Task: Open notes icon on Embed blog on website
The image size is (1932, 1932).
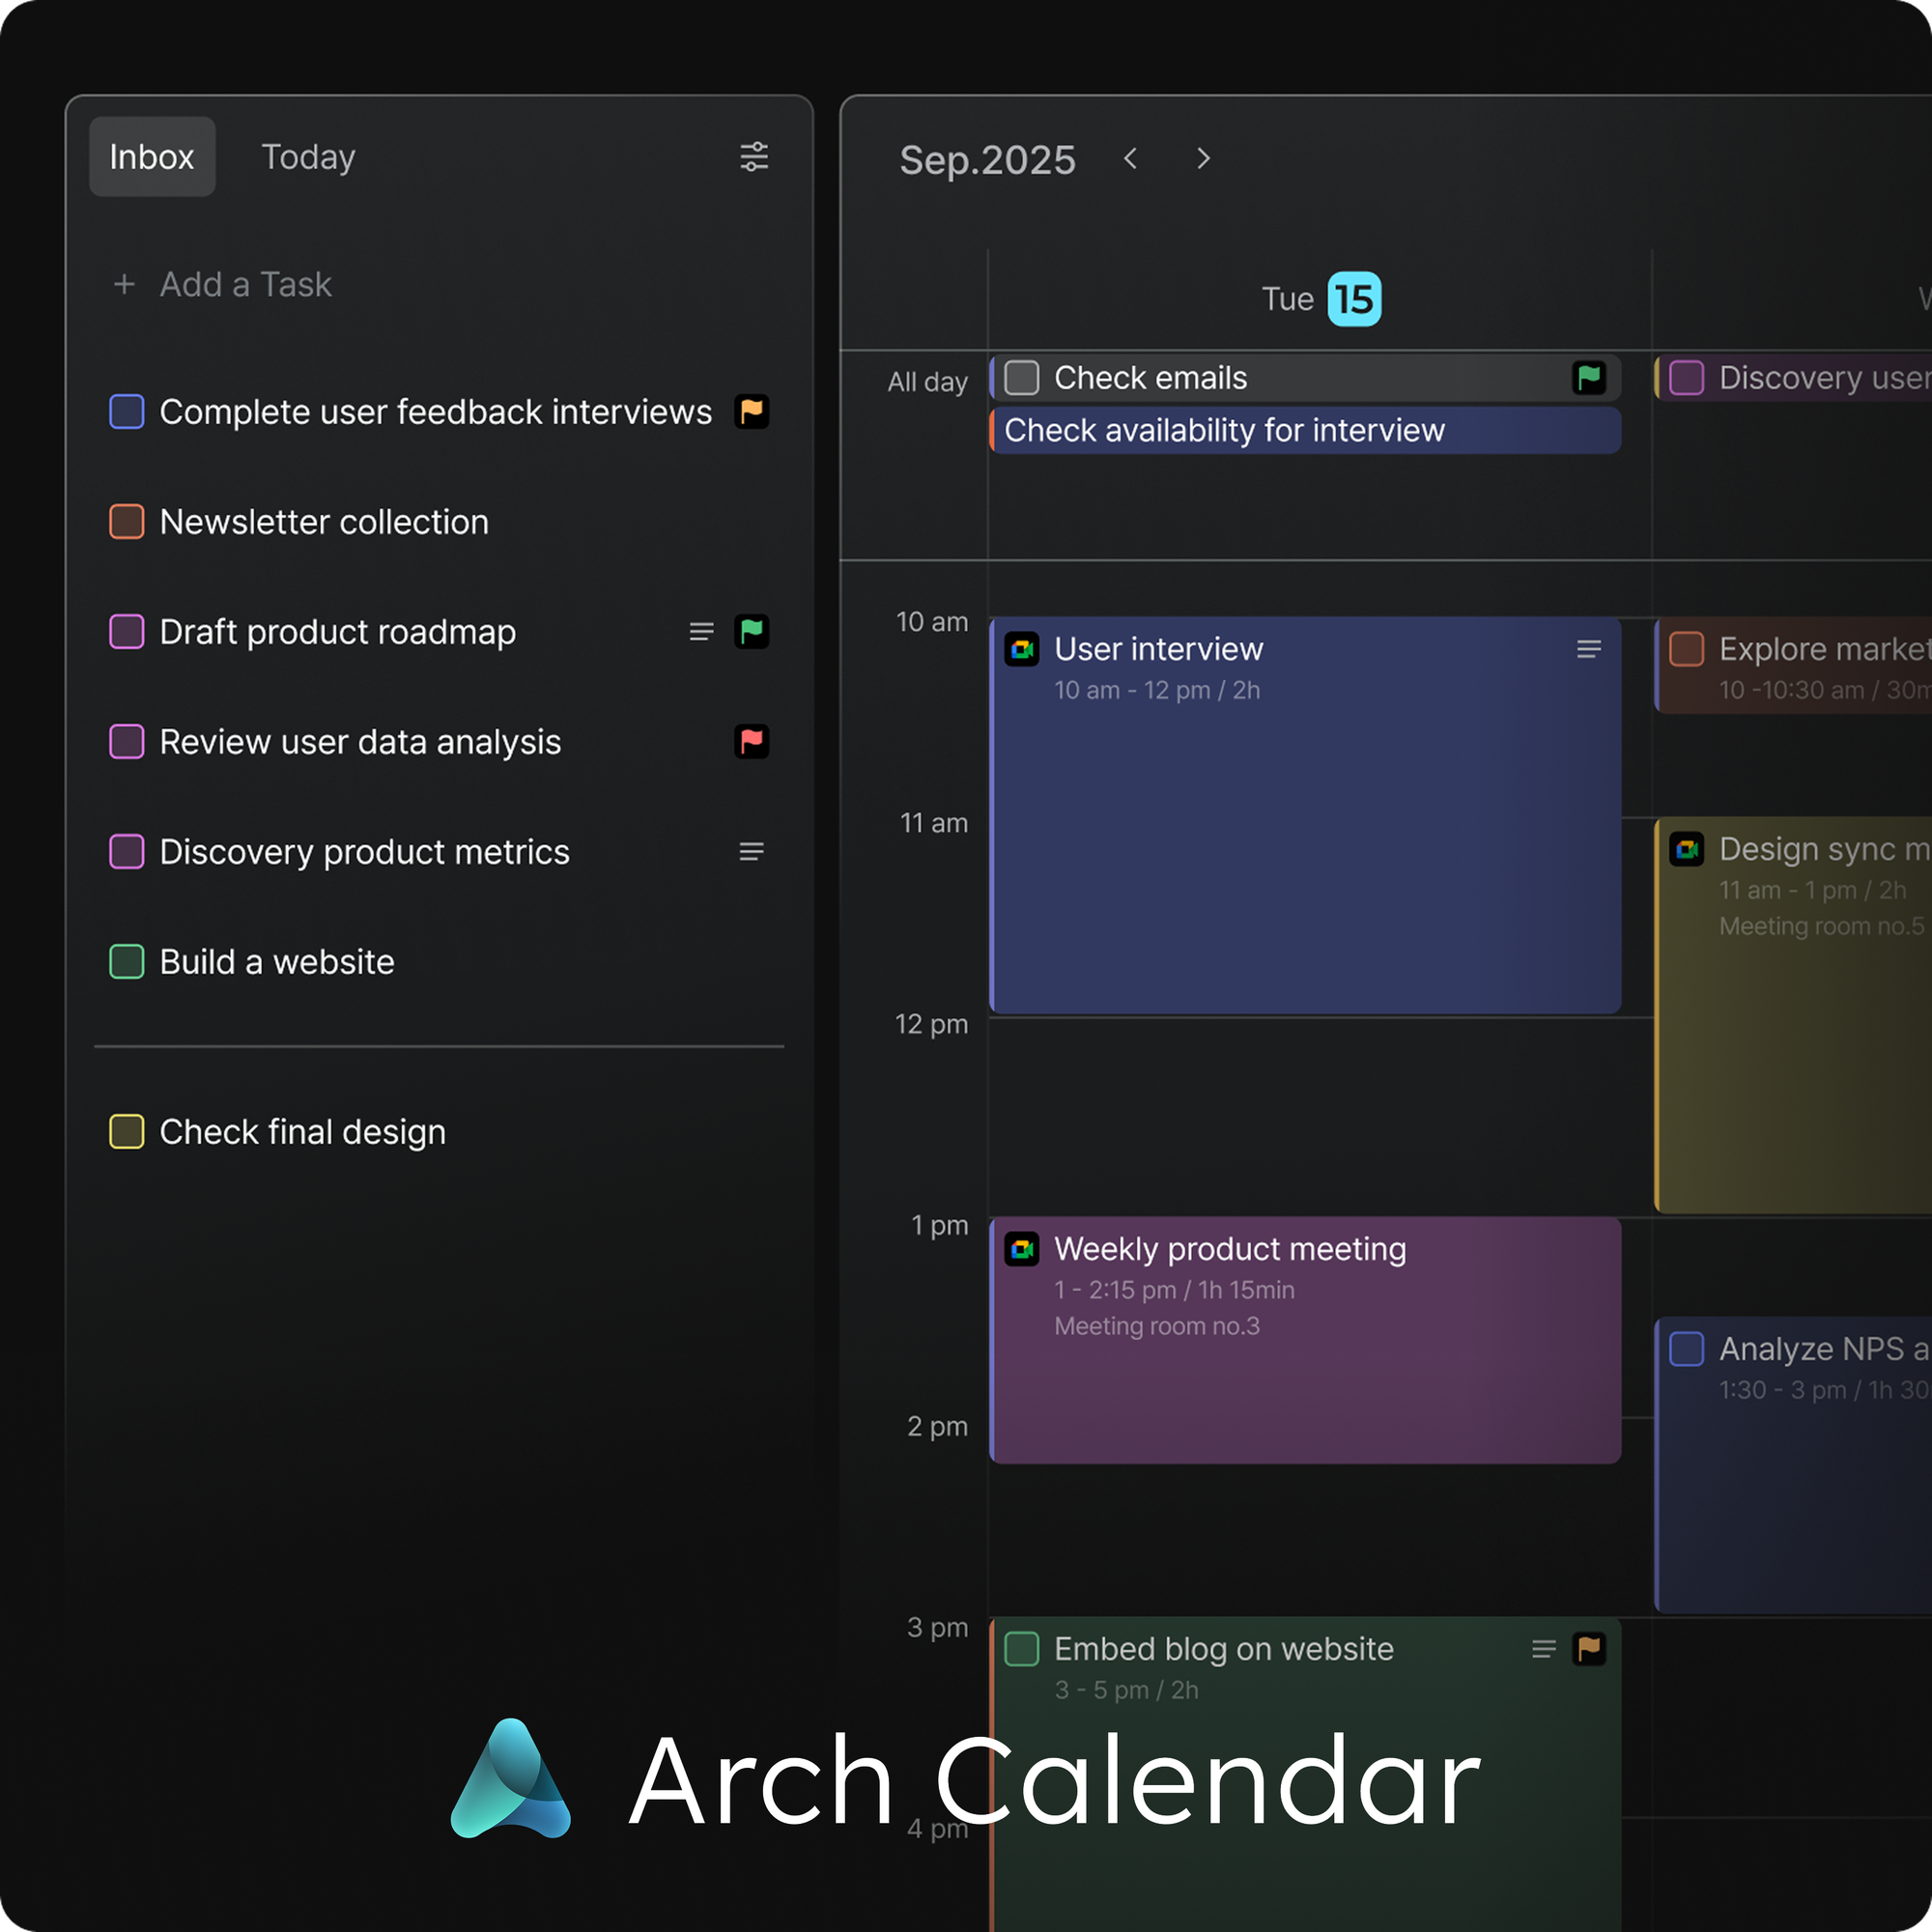Action: [x=1544, y=1649]
